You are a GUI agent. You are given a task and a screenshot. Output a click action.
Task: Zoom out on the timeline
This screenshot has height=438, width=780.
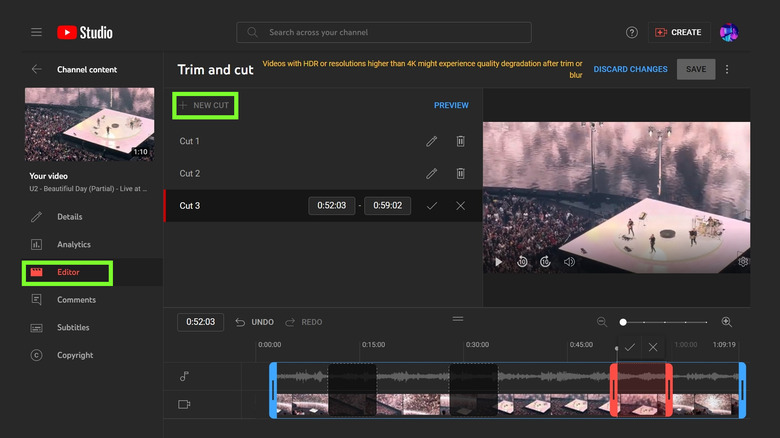pos(602,322)
